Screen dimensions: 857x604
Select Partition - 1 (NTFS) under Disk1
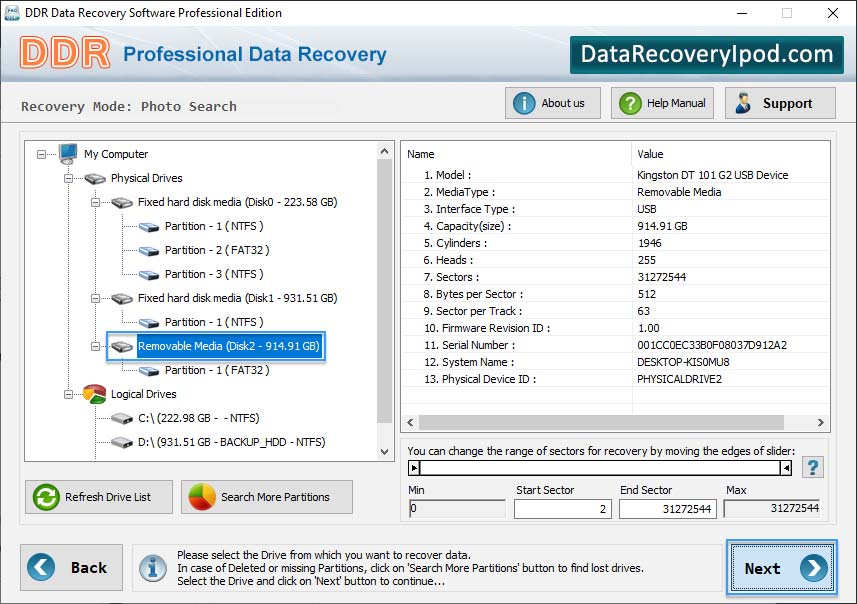point(214,322)
